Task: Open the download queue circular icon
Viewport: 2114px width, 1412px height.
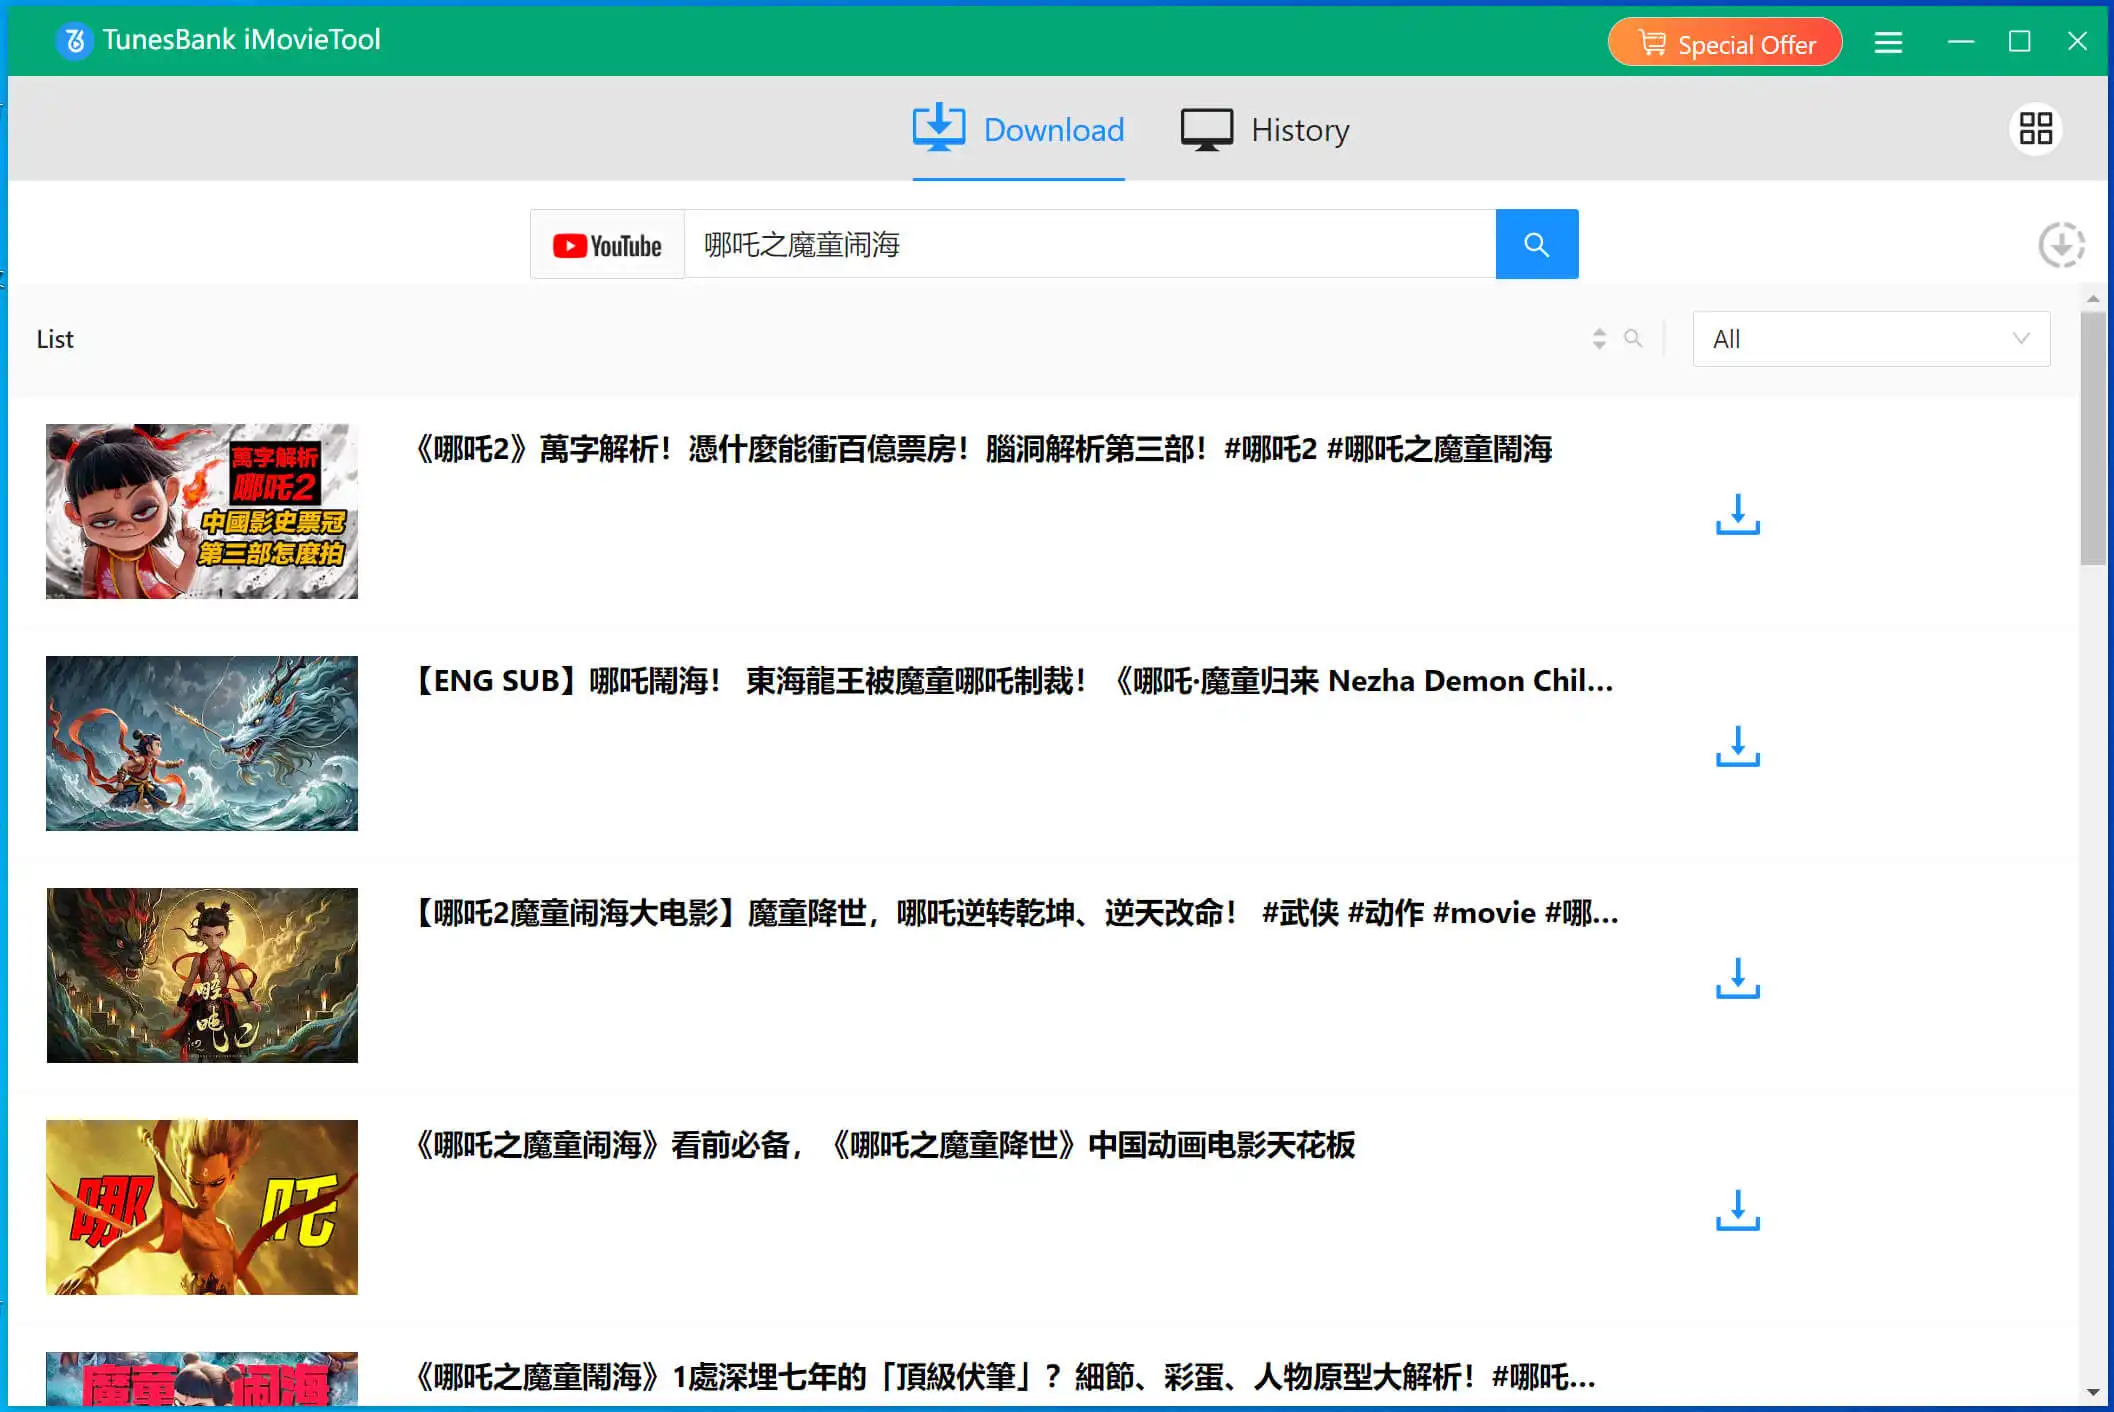Action: [2062, 245]
